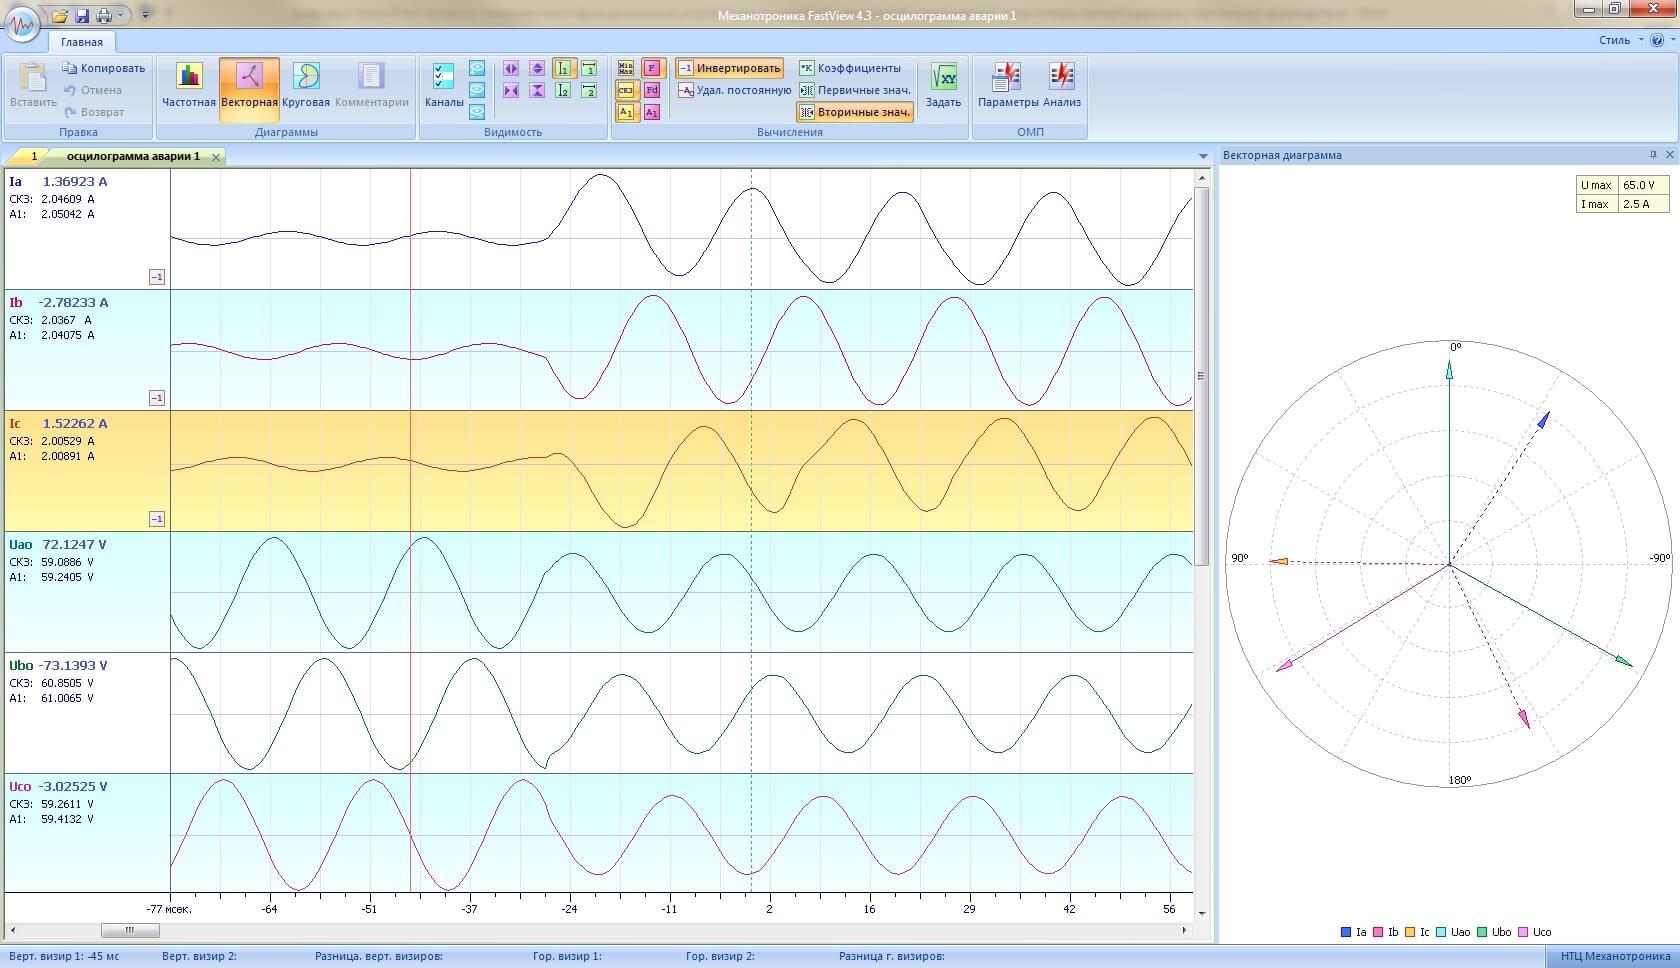Viewport: 1680px width, 968px height.
Task: Click the horizontal scrollbar thumb below waveforms
Action: [x=129, y=930]
